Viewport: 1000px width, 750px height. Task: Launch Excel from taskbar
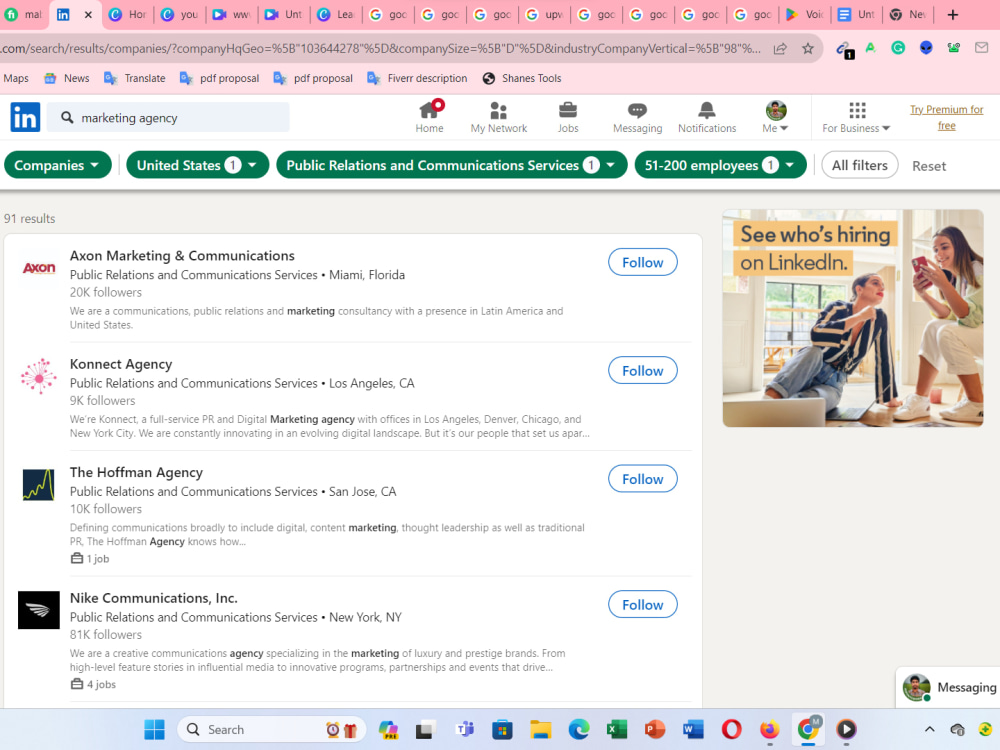[x=617, y=729]
